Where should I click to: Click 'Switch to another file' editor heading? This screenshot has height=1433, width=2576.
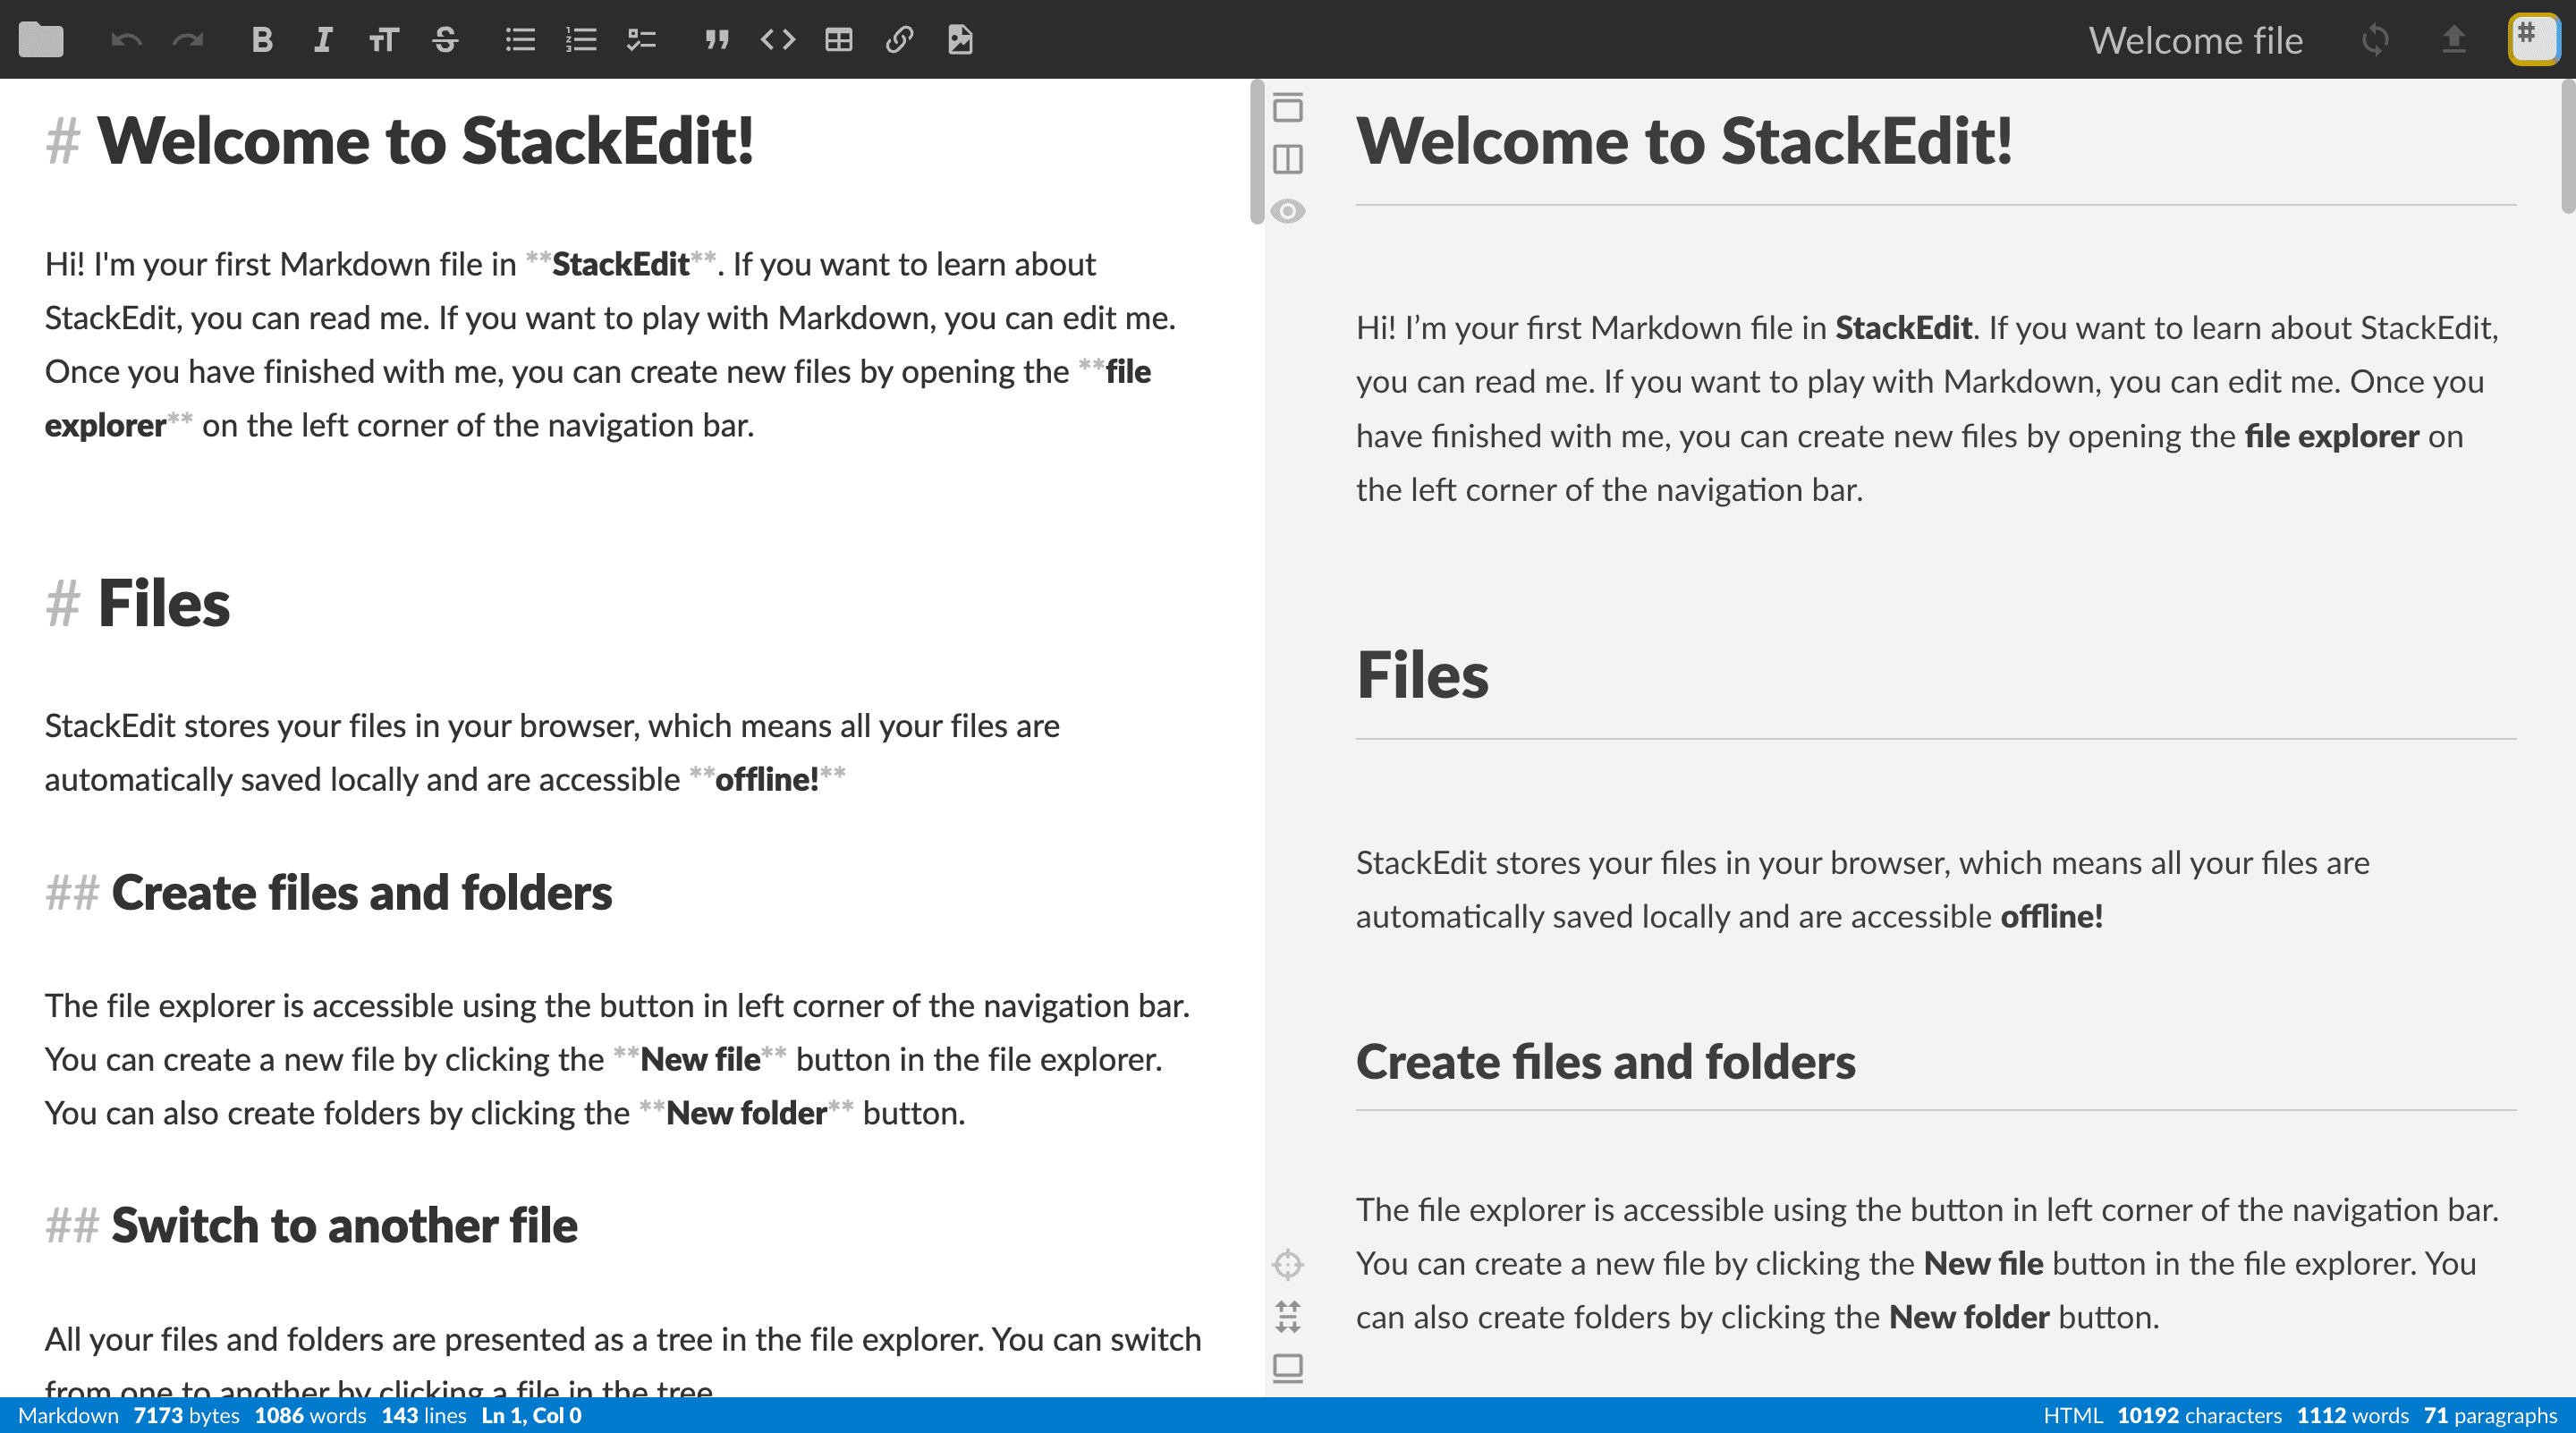pyautogui.click(x=344, y=1225)
